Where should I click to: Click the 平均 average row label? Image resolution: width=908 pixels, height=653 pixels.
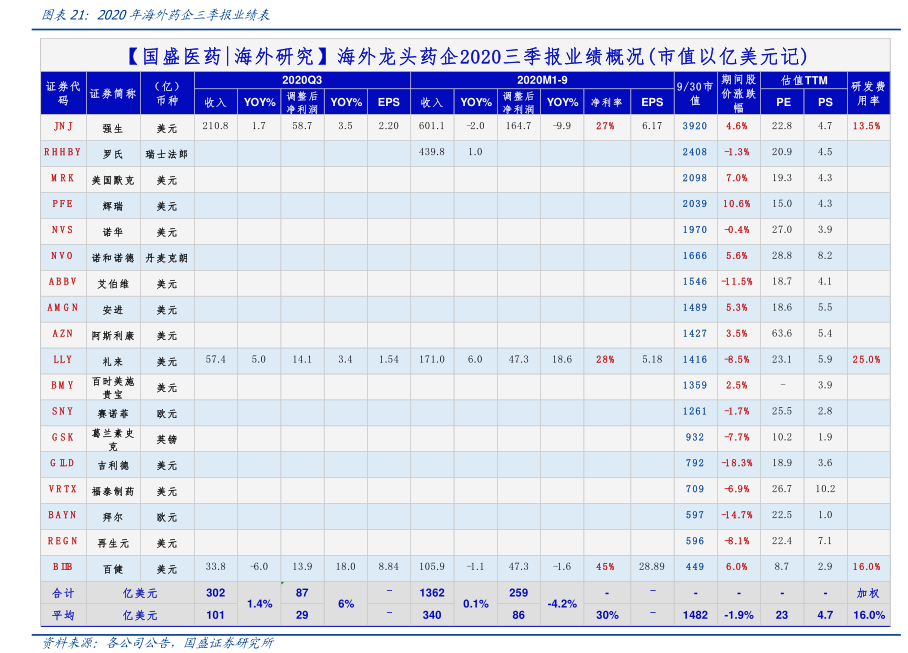(63, 615)
